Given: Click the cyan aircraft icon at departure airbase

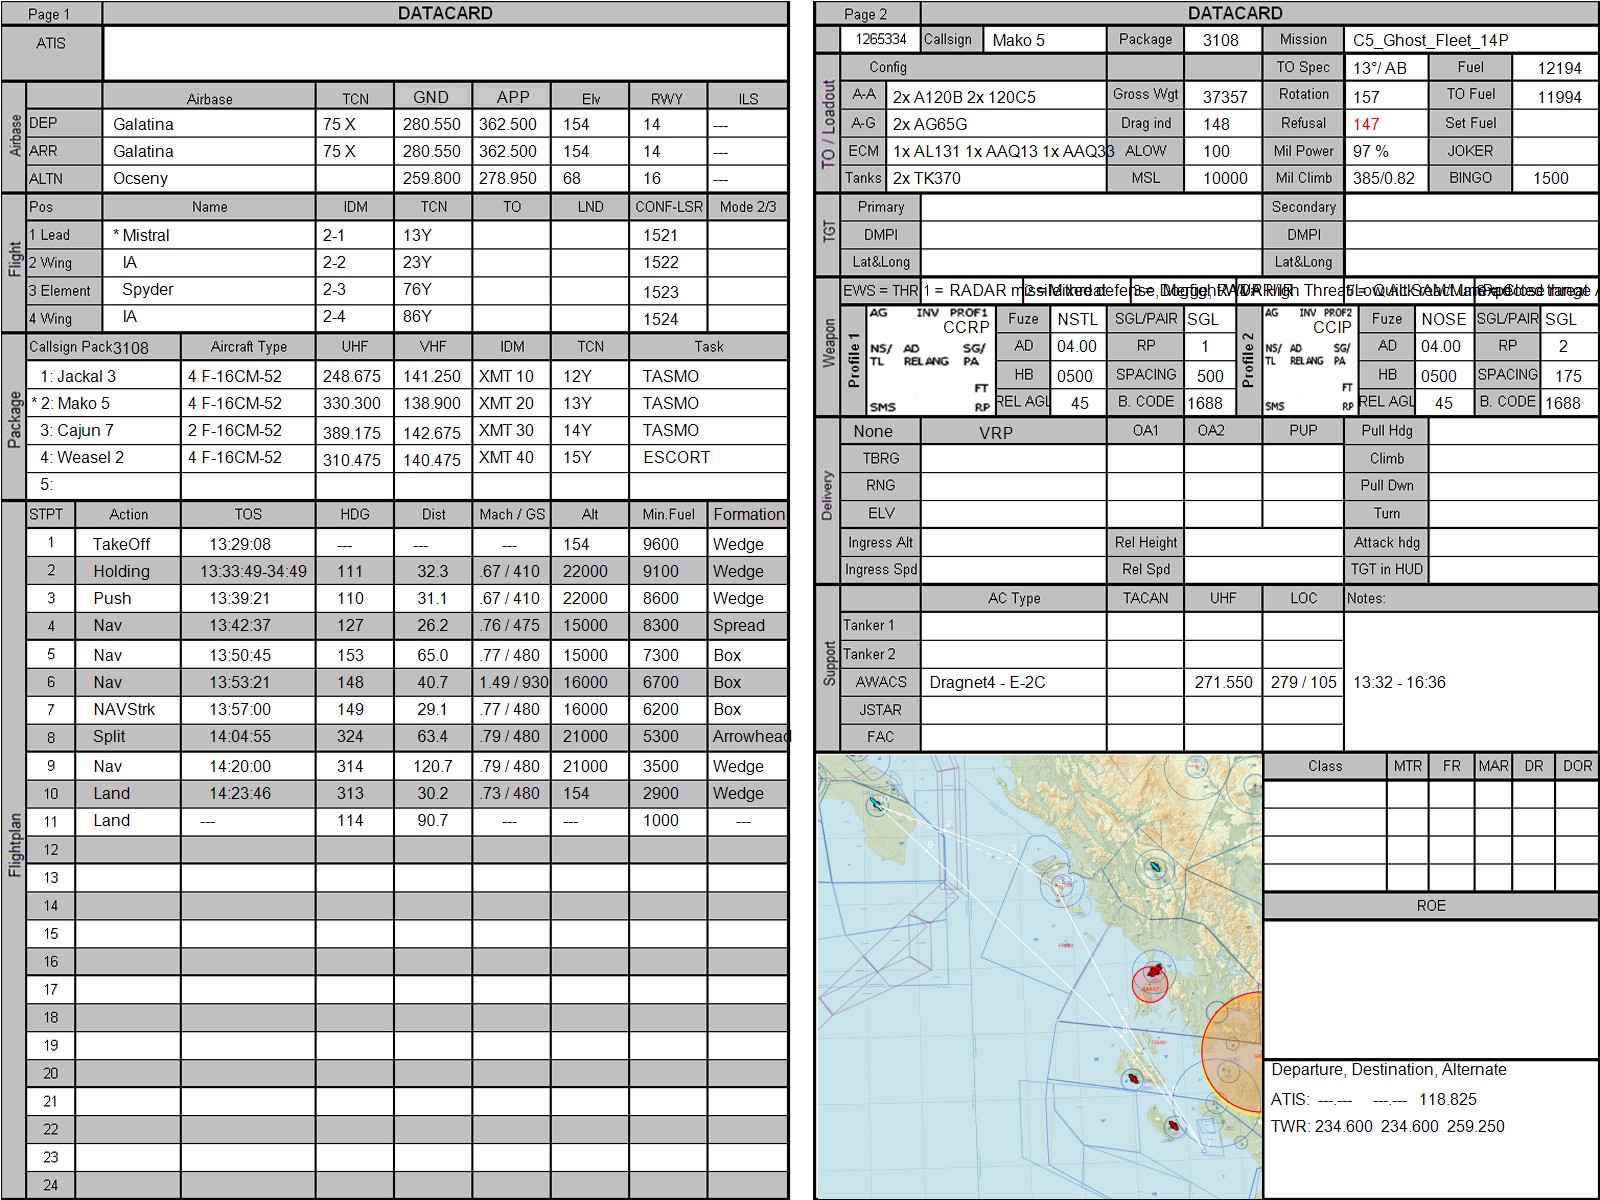Looking at the screenshot, I should pyautogui.click(x=876, y=804).
